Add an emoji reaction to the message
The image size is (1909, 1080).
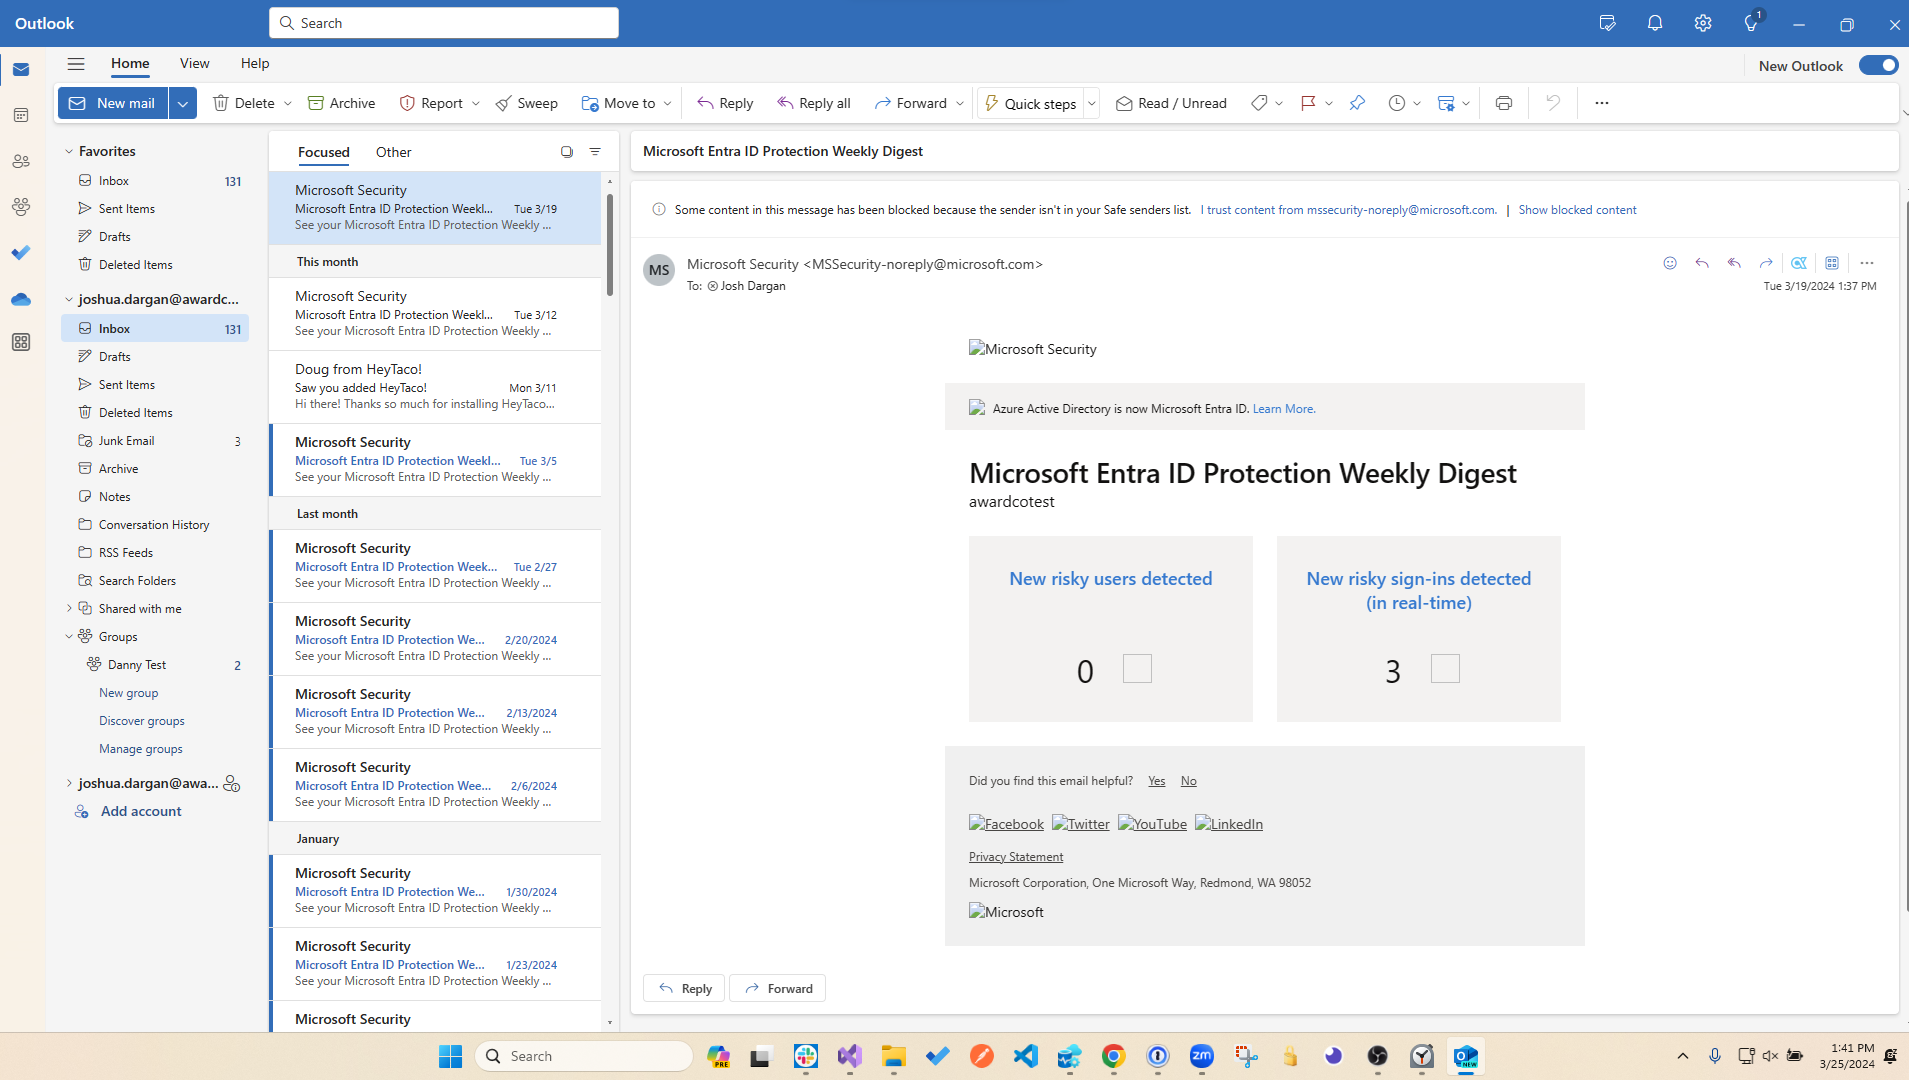tap(1669, 263)
